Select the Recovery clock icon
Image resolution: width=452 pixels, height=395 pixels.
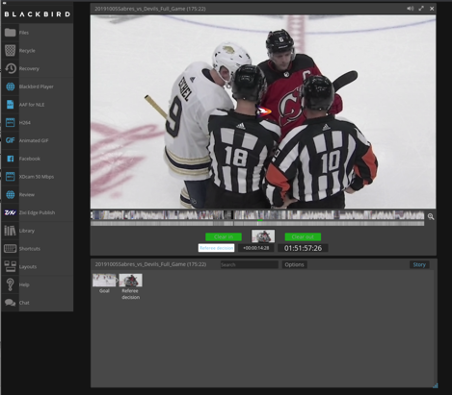point(10,68)
